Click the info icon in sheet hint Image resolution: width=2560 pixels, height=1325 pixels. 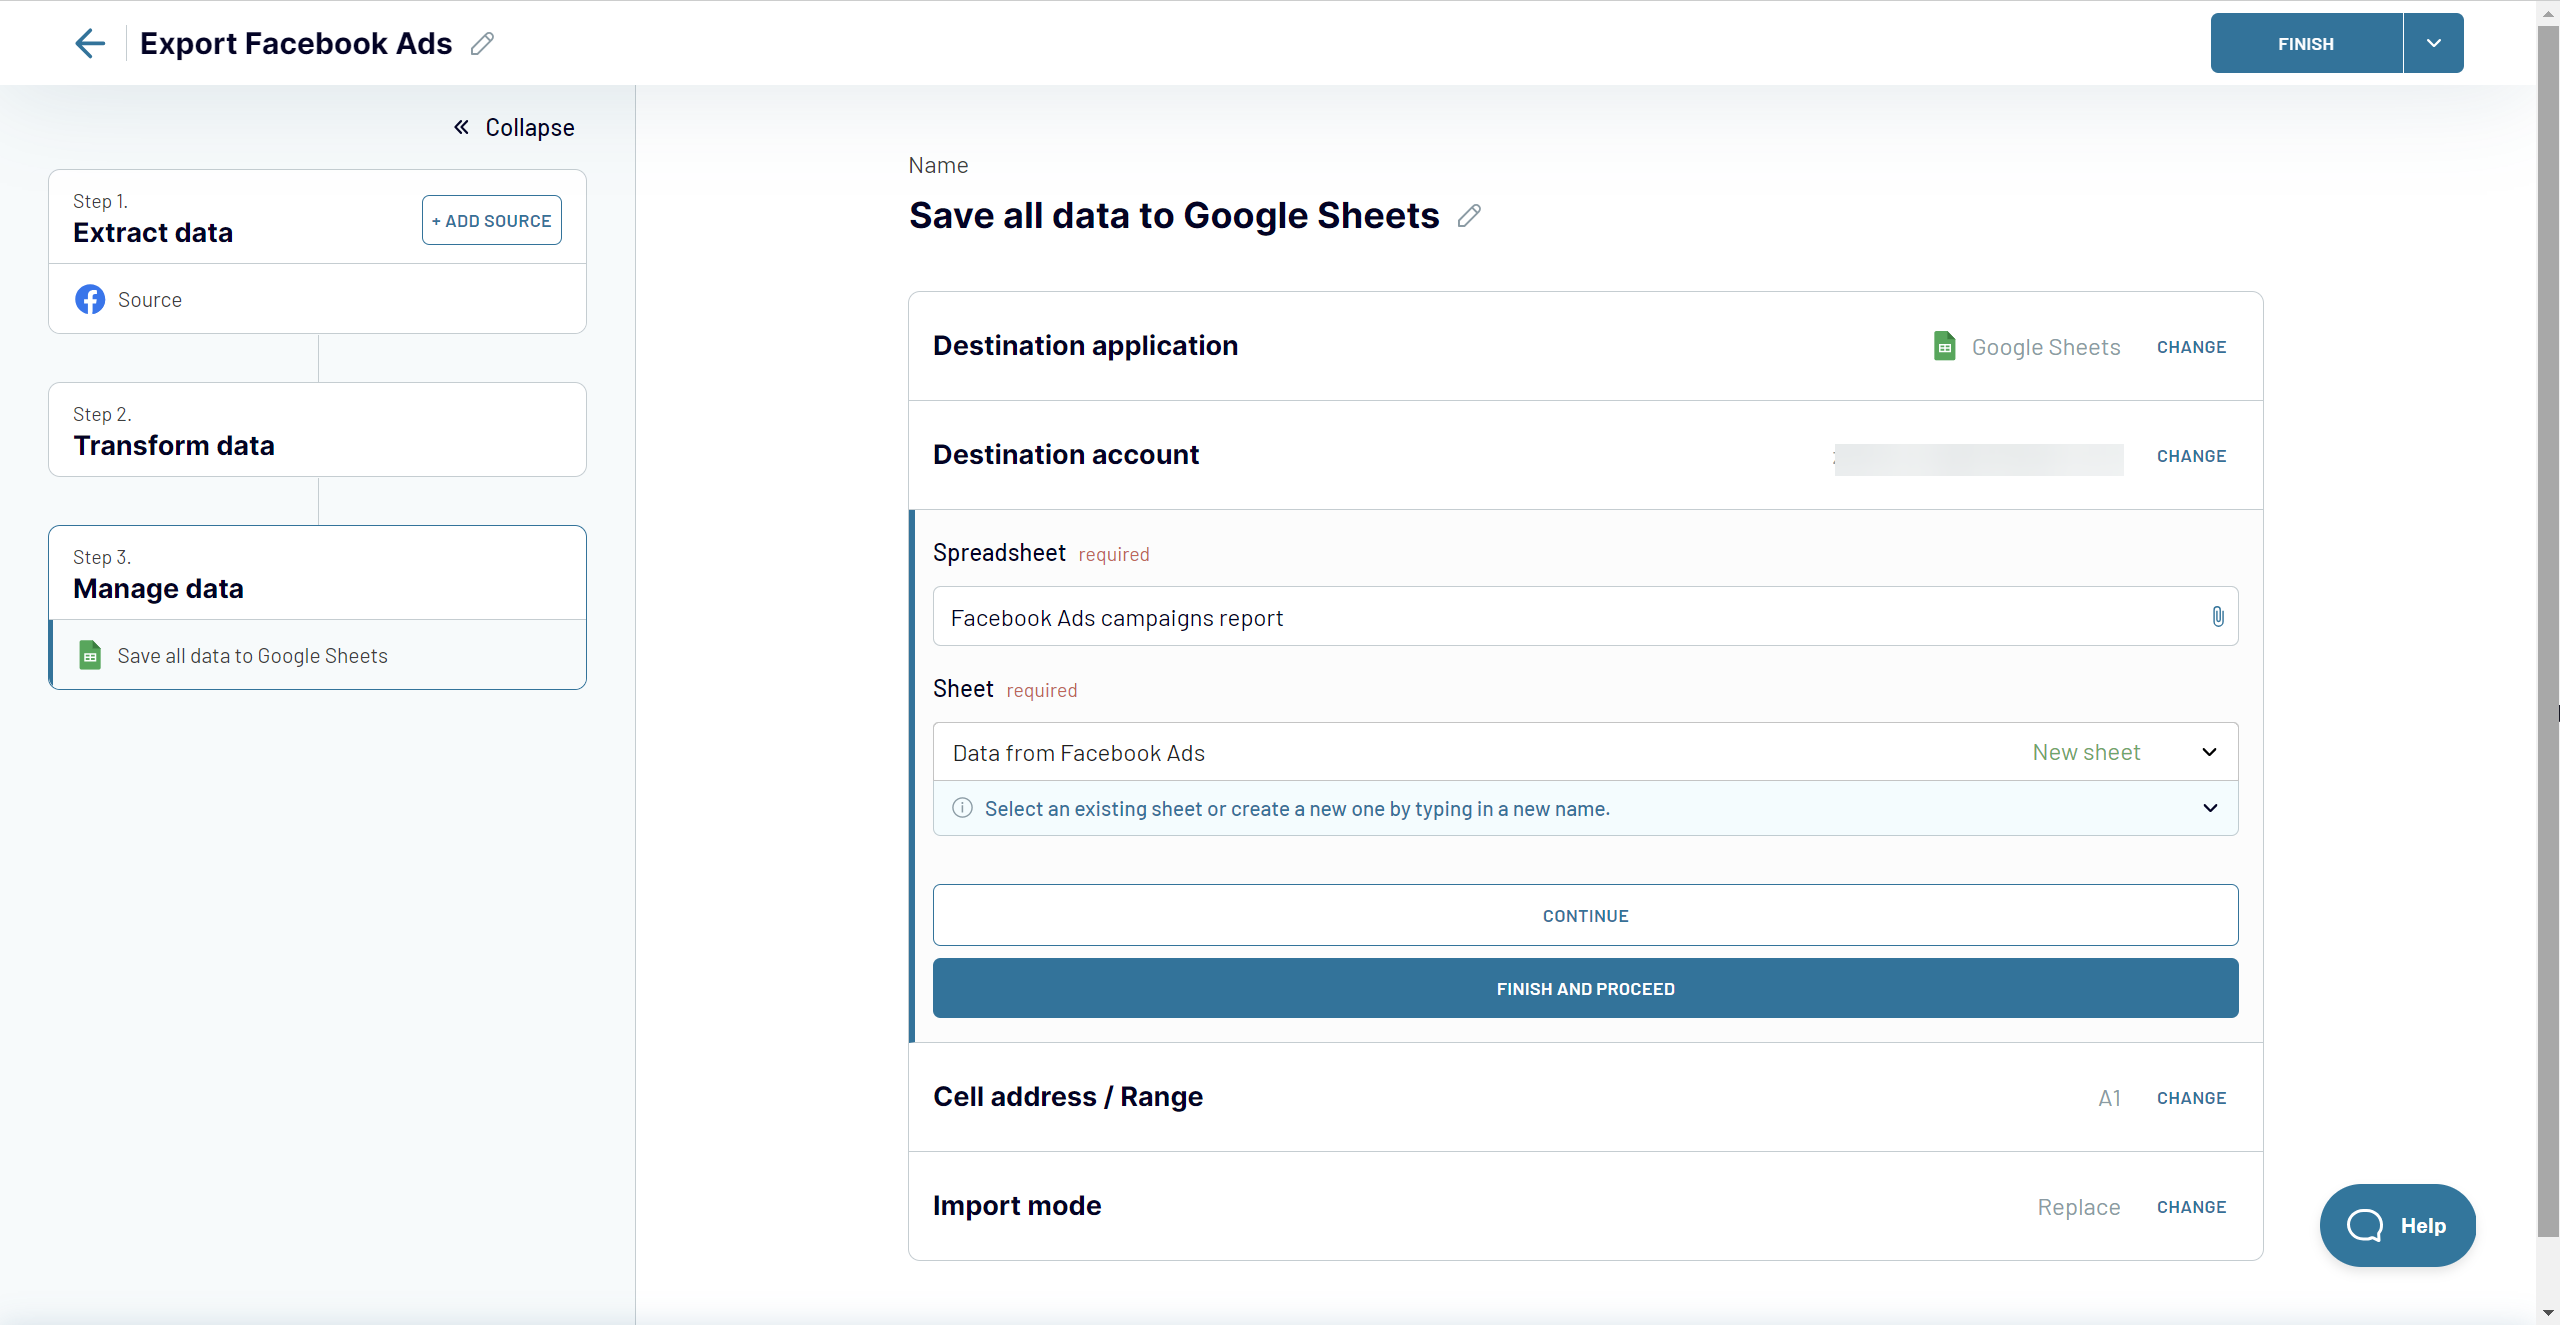(962, 808)
